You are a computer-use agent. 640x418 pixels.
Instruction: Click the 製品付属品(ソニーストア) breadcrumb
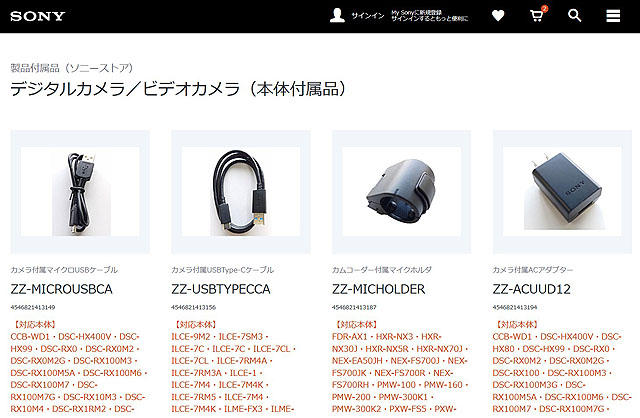click(72, 68)
